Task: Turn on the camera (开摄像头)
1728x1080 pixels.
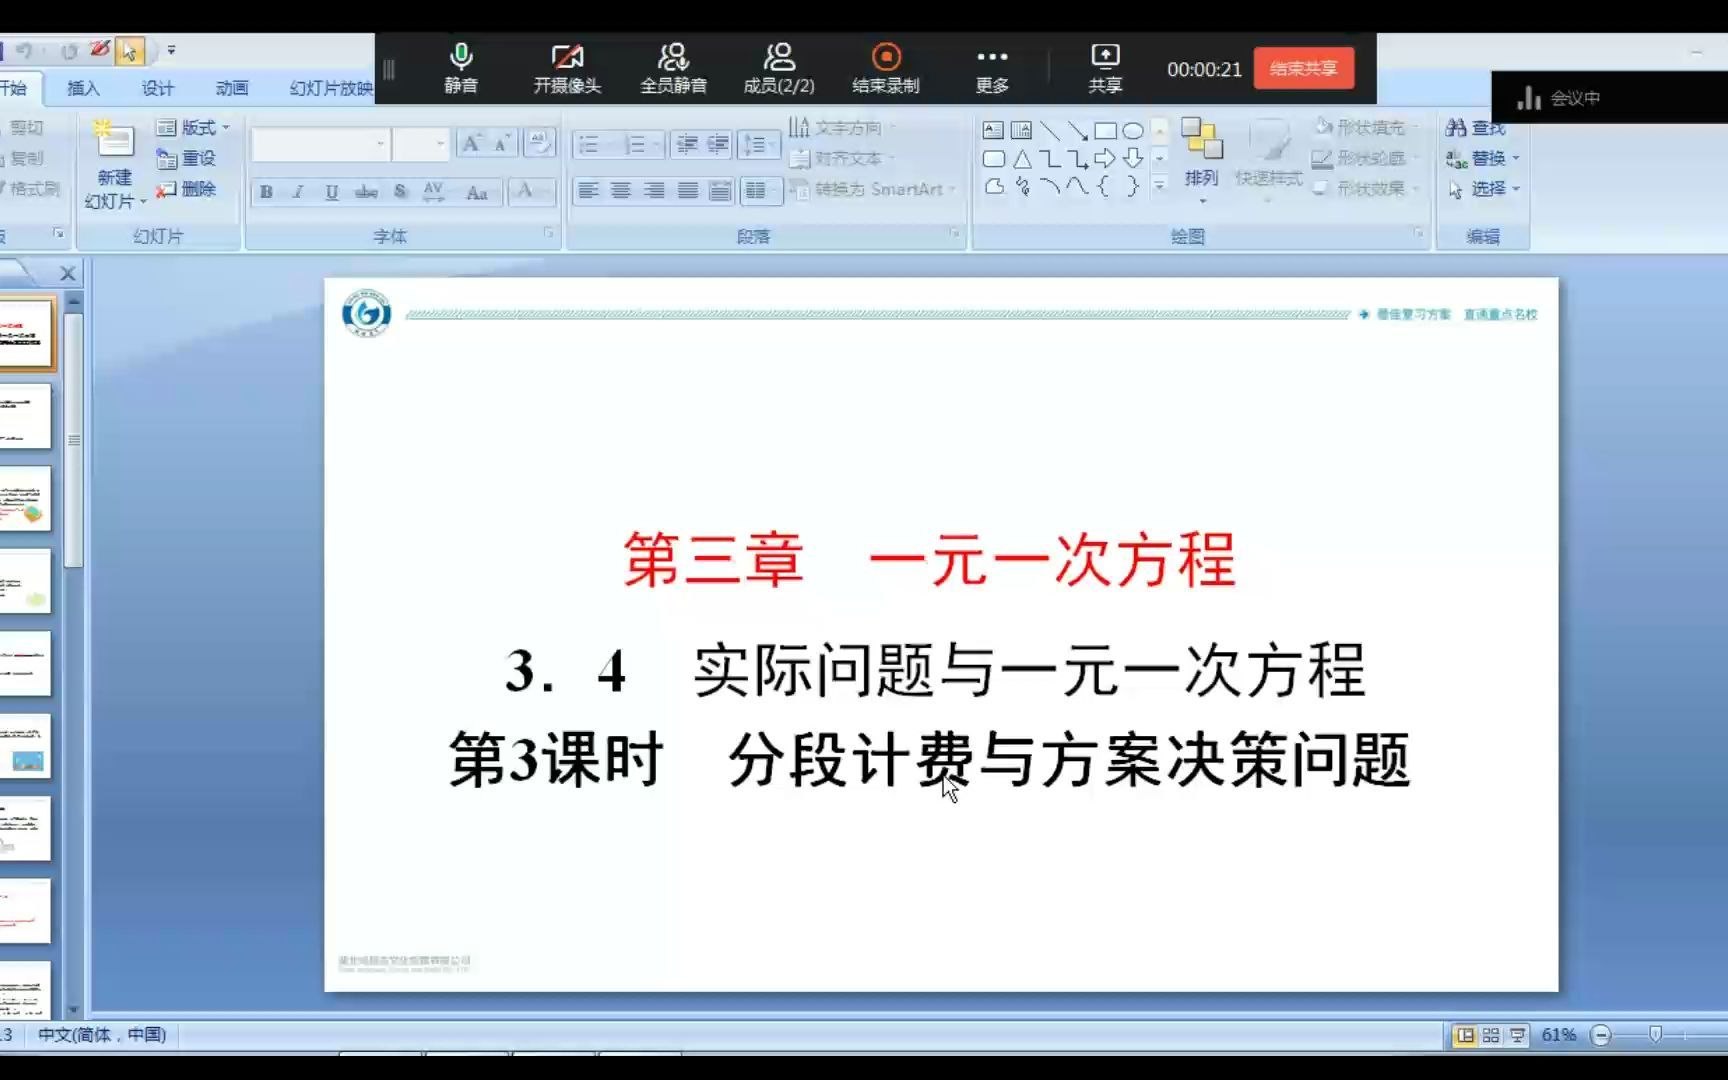Action: (x=567, y=68)
